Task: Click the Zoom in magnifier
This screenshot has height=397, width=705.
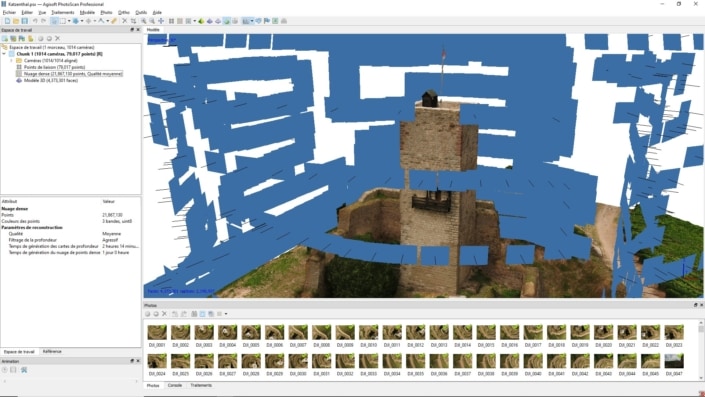Action: pos(143,21)
